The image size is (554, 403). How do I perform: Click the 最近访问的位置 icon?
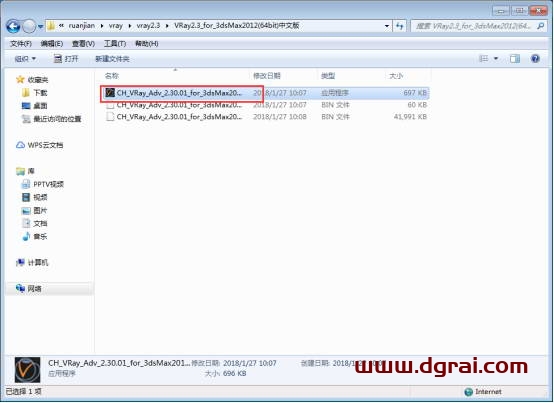[x=26, y=119]
